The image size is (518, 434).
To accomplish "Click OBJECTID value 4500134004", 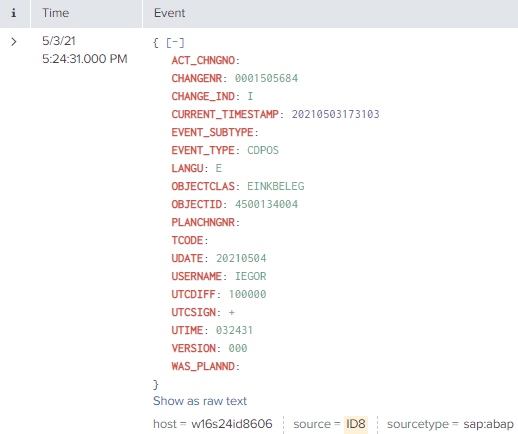I will pyautogui.click(x=266, y=204).
